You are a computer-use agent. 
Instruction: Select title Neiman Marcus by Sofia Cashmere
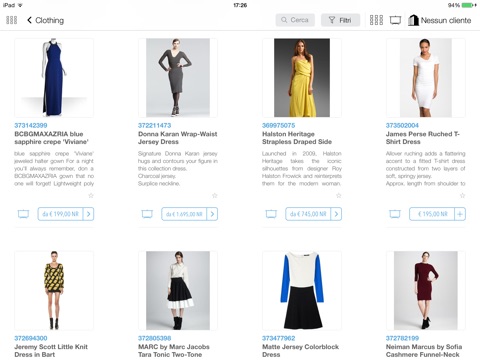coord(424,351)
